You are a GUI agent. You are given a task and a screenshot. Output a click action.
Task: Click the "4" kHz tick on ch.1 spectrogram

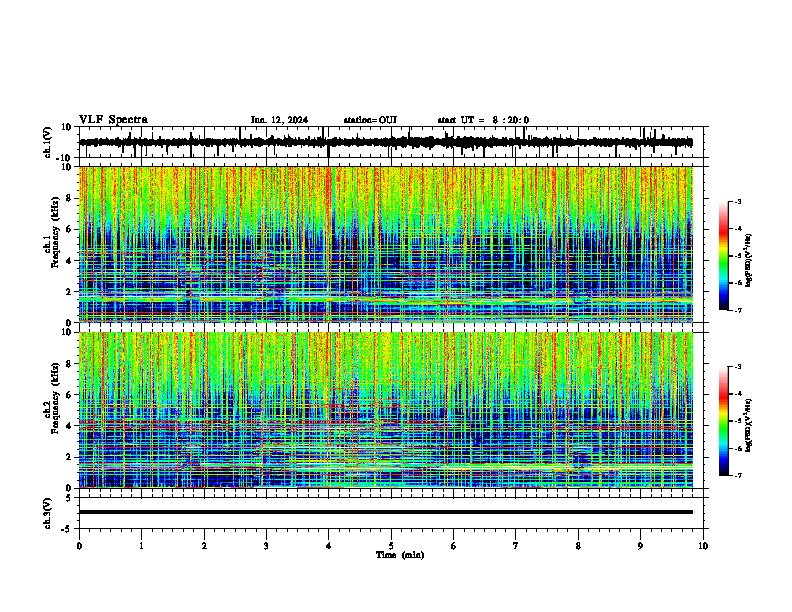point(69,261)
